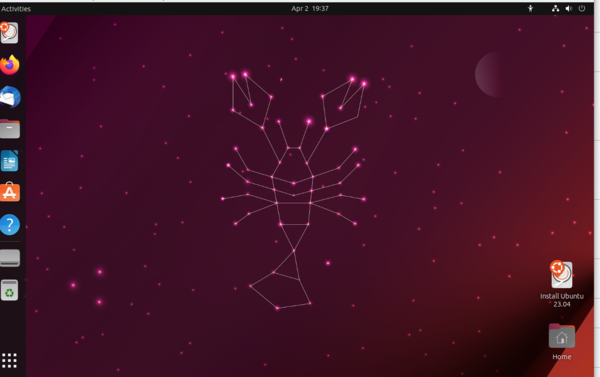
Task: Open Ubuntu Software from the dock
Action: [x=10, y=192]
